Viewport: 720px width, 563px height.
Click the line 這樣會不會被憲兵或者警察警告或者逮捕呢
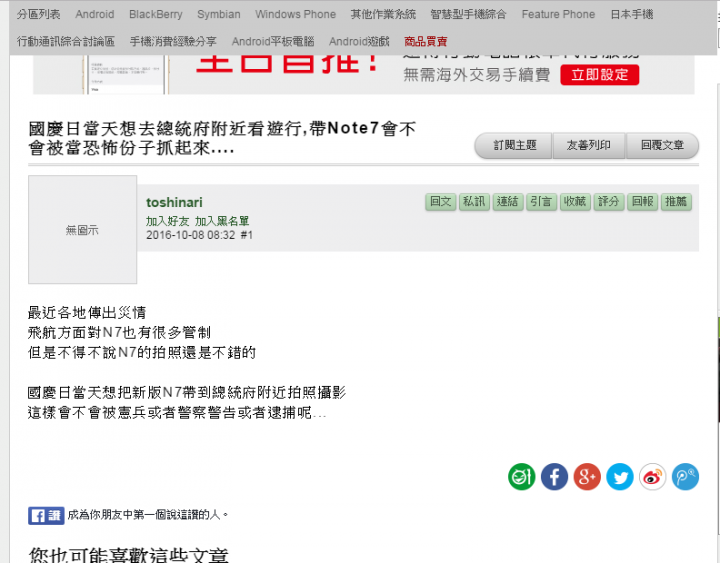tap(177, 413)
